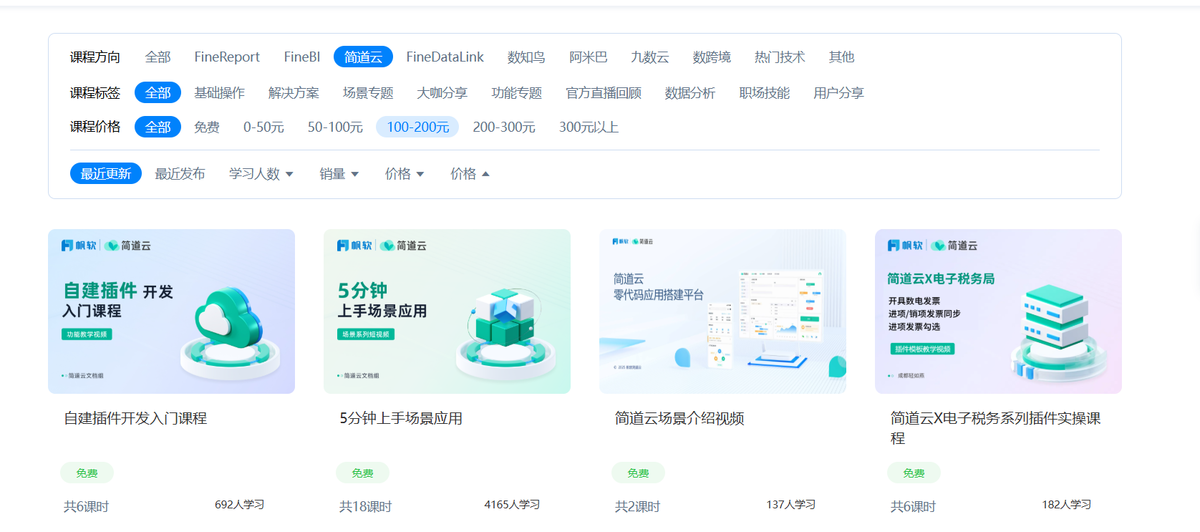Screen dimensions: 1200x532
Task: Choose 阿米巴 course direction
Action: pyautogui.click(x=588, y=57)
